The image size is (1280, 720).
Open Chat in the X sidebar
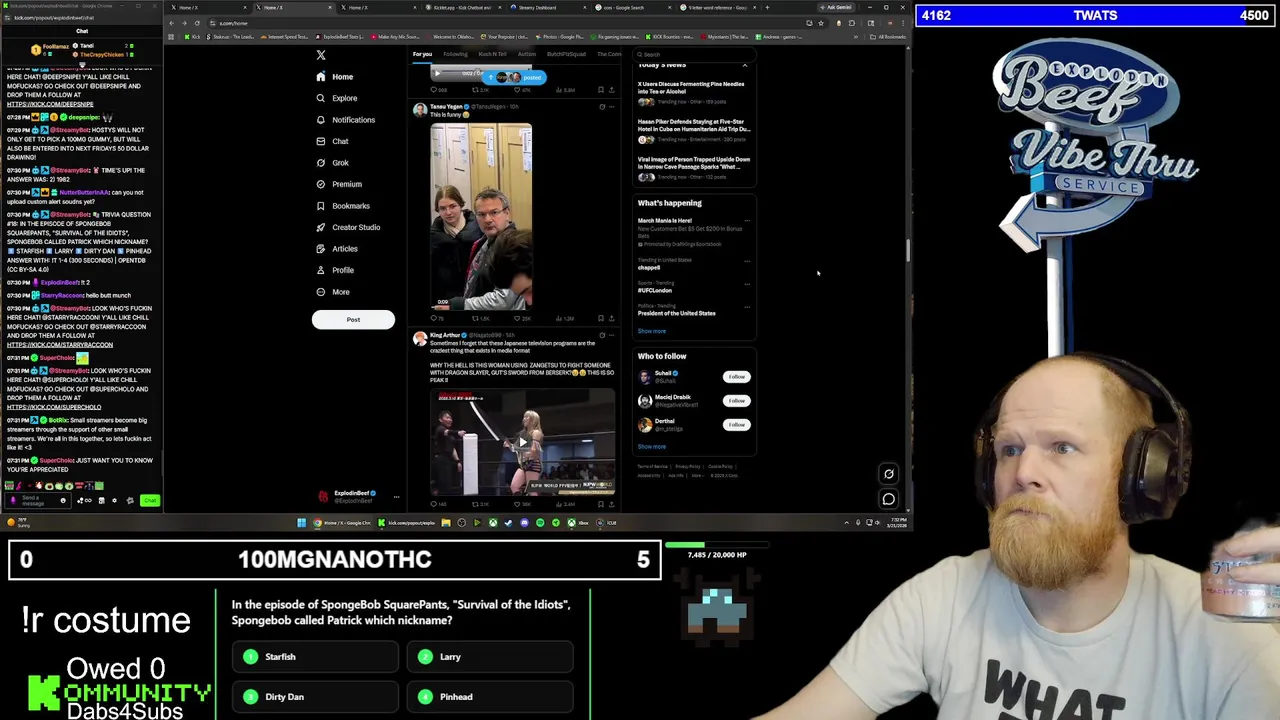coord(332,141)
